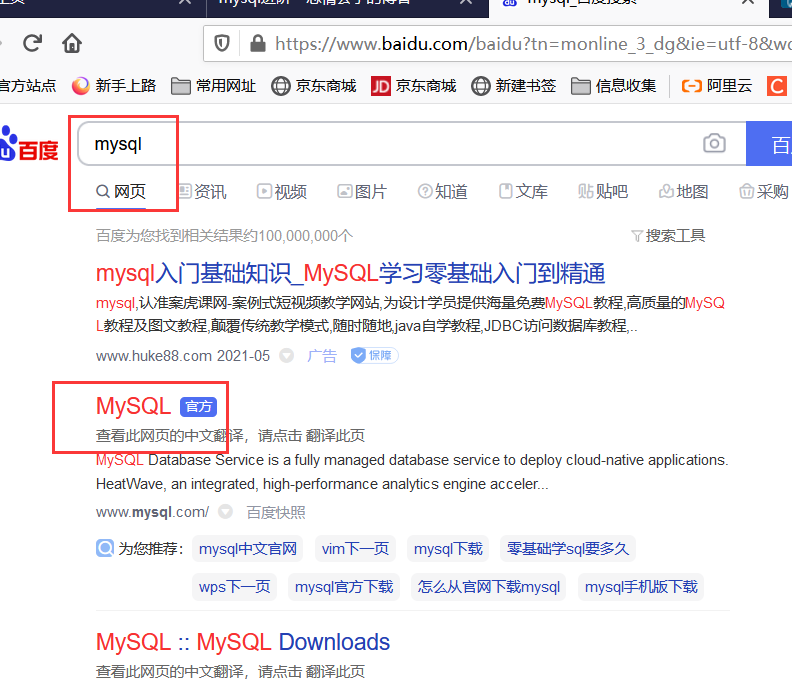This screenshot has width=792, height=679.
Task: Open 搜索工具 filter options
Action: (668, 236)
